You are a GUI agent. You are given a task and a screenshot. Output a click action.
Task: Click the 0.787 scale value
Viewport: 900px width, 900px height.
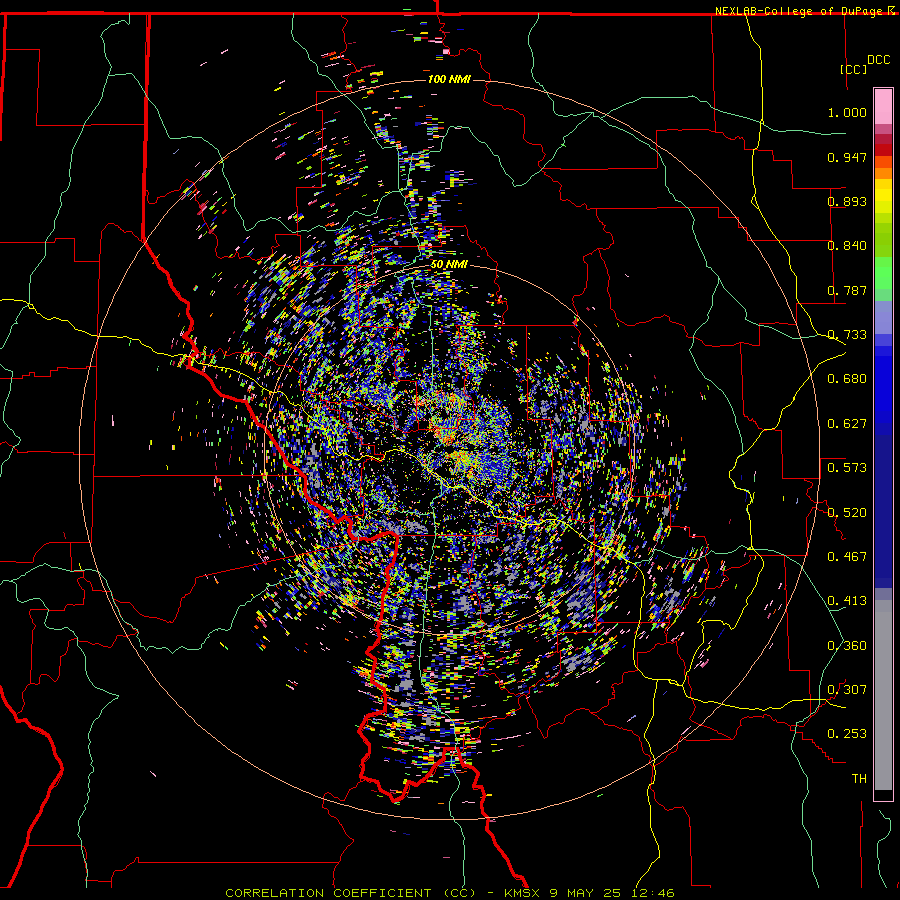[847, 290]
